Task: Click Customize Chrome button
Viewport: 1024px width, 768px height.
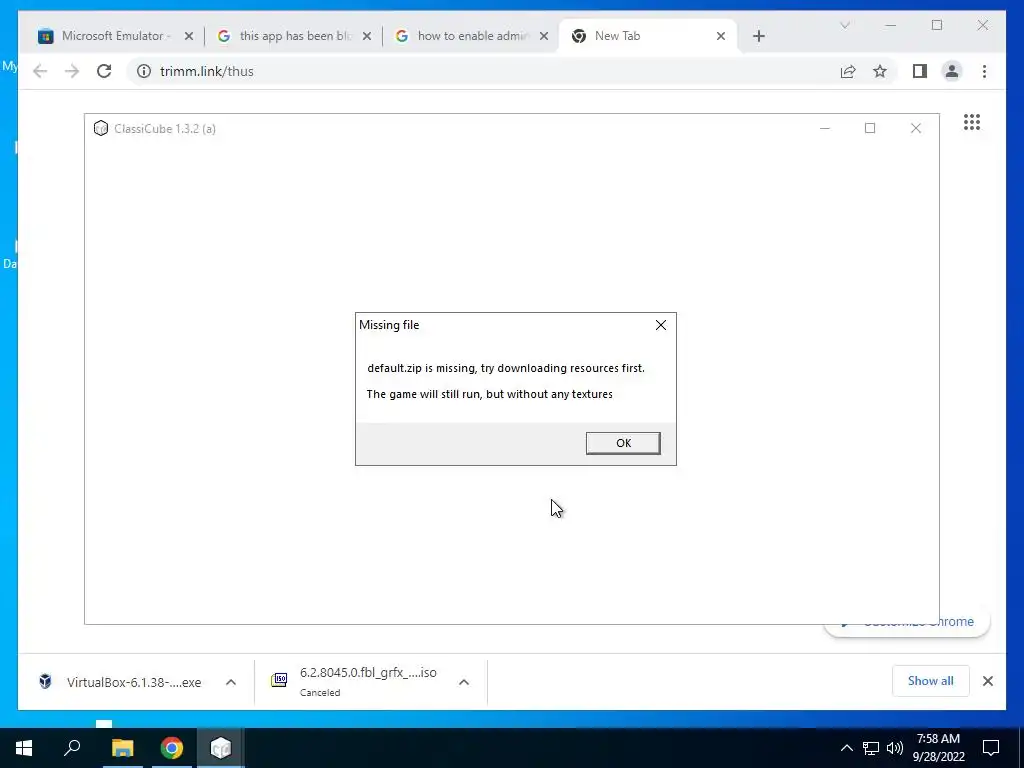Action: (907, 622)
